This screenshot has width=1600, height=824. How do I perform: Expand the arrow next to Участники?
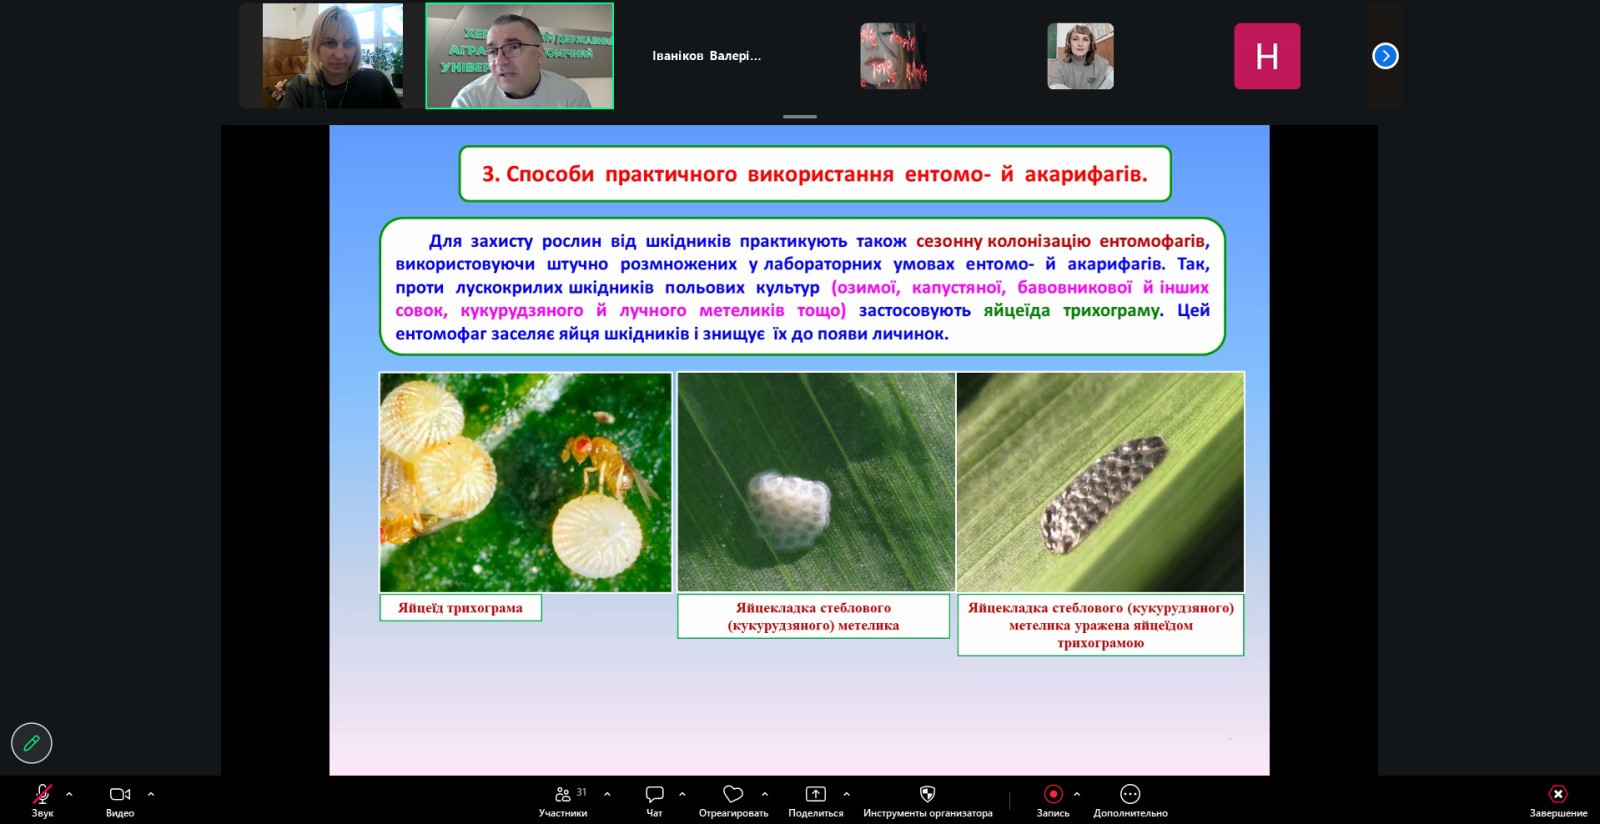point(607,794)
